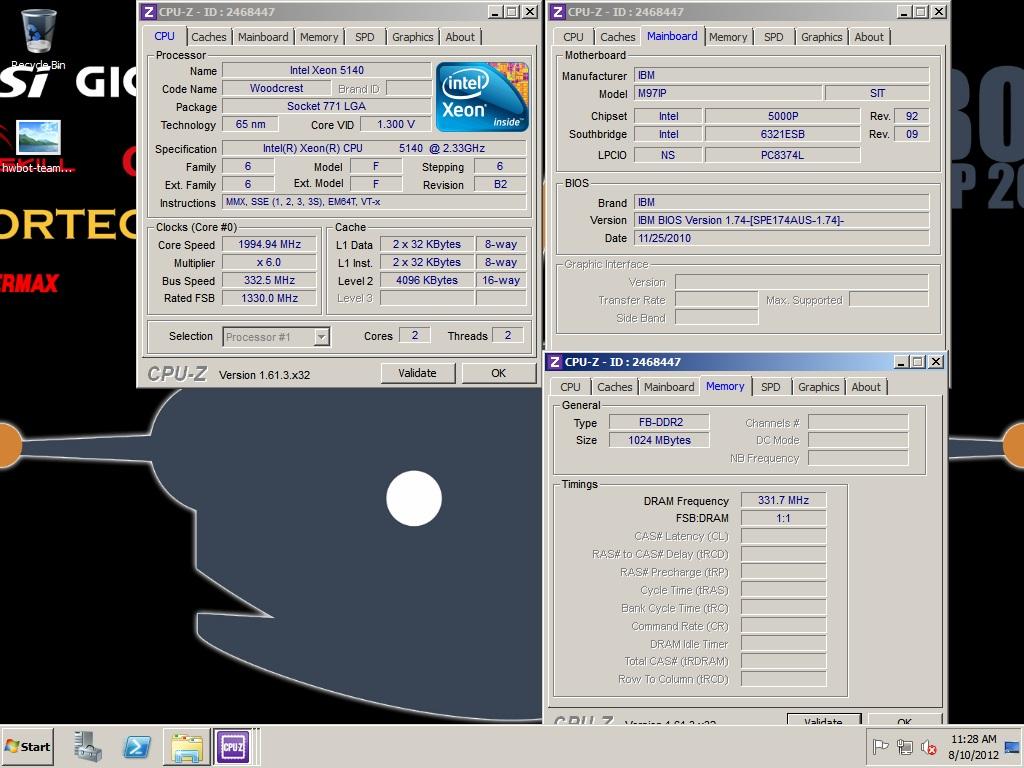1024x768 pixels.
Task: Click the 1024 MBytes memory size value
Action: (x=660, y=440)
